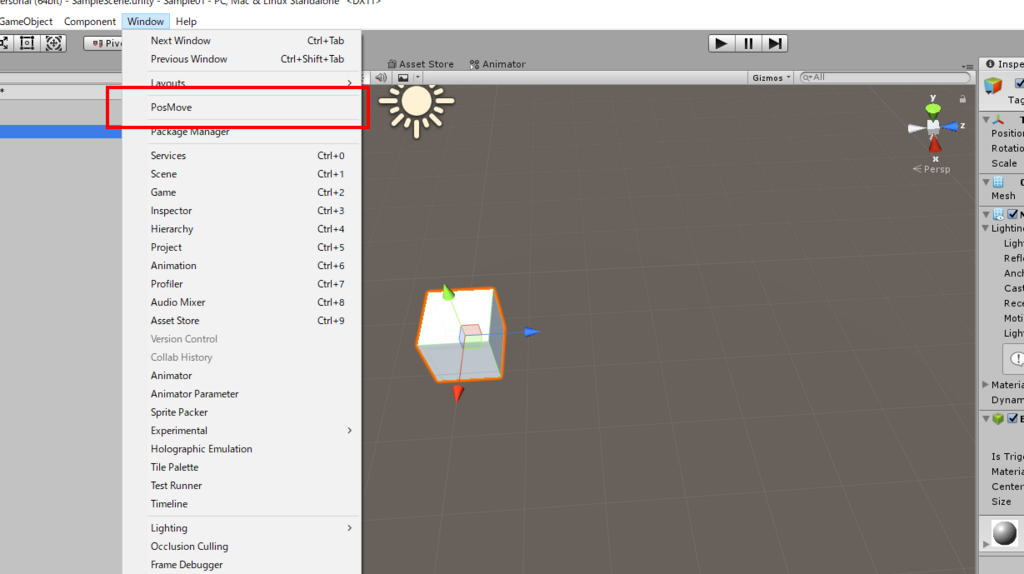Image resolution: width=1024 pixels, height=574 pixels.
Task: Choose Next Window from the menu
Action: point(242,40)
